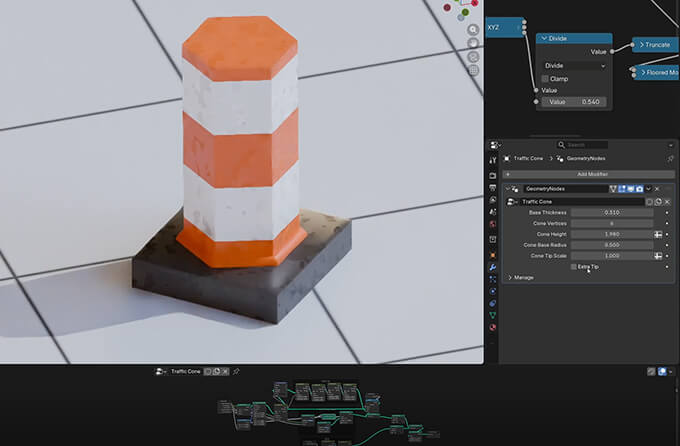Open the Divide operation dropdown
Image resolution: width=680 pixels, height=446 pixels.
(x=573, y=65)
